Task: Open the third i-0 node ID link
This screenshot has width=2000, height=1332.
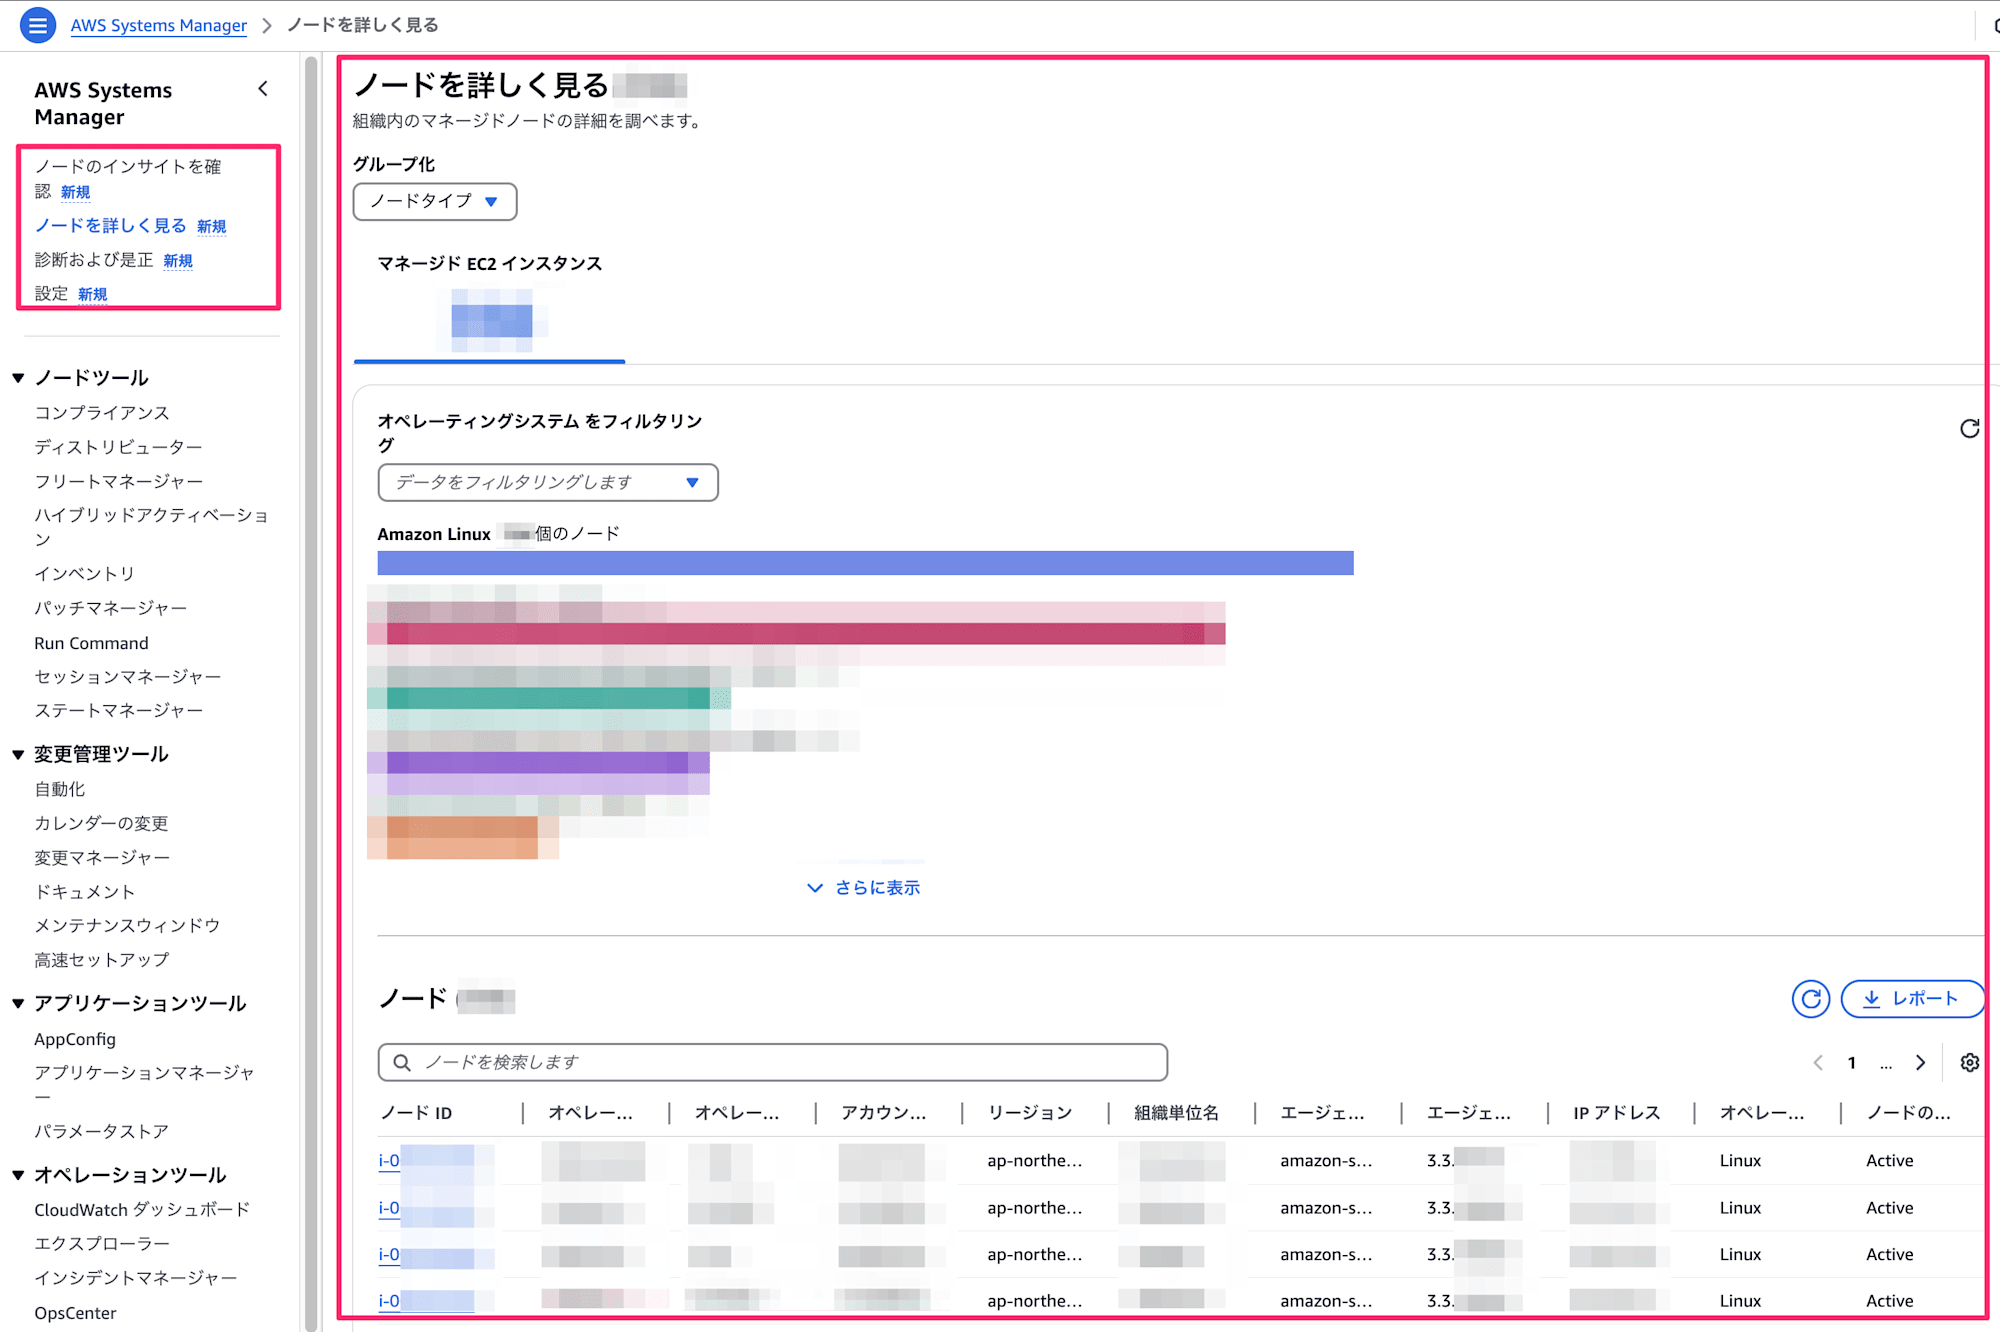Action: 389,1255
